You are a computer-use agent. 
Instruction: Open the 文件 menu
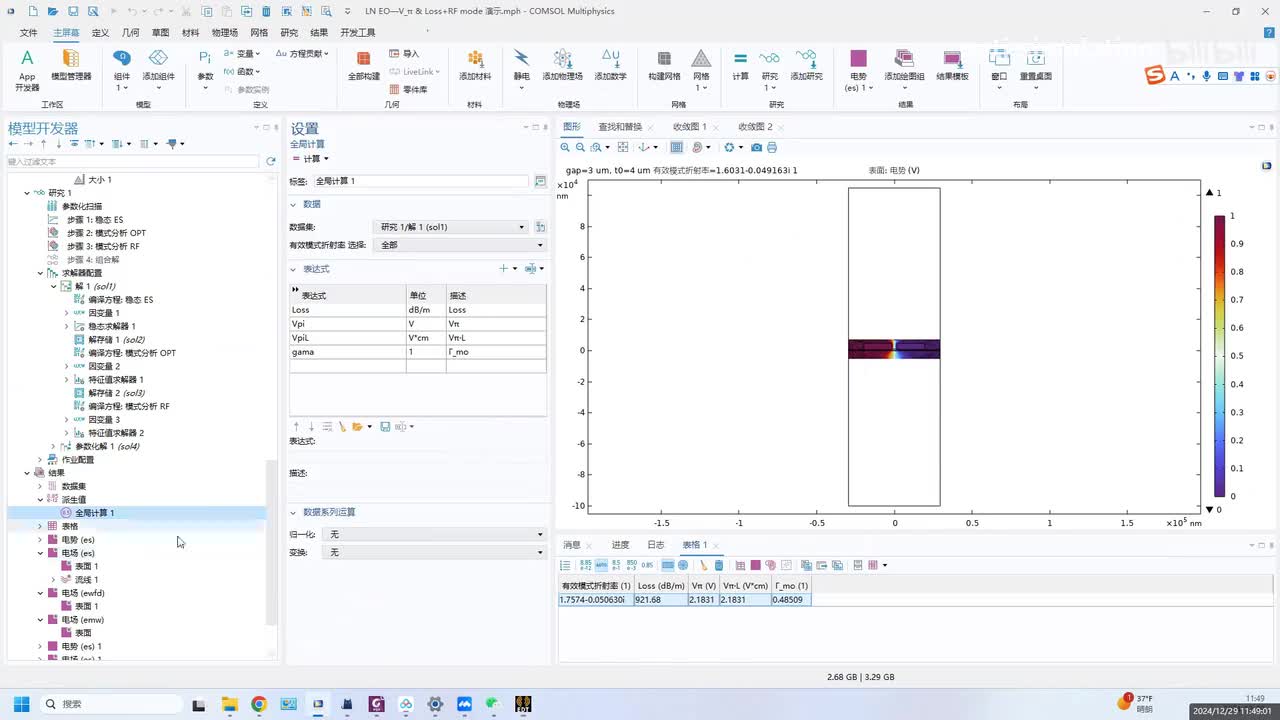click(29, 32)
